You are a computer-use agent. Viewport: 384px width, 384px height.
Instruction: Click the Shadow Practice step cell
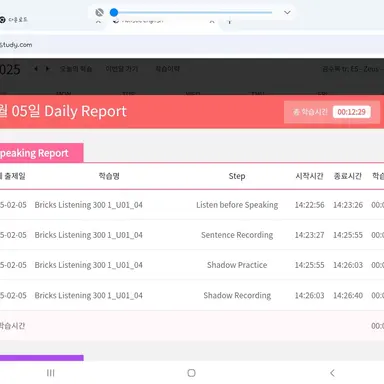click(237, 265)
